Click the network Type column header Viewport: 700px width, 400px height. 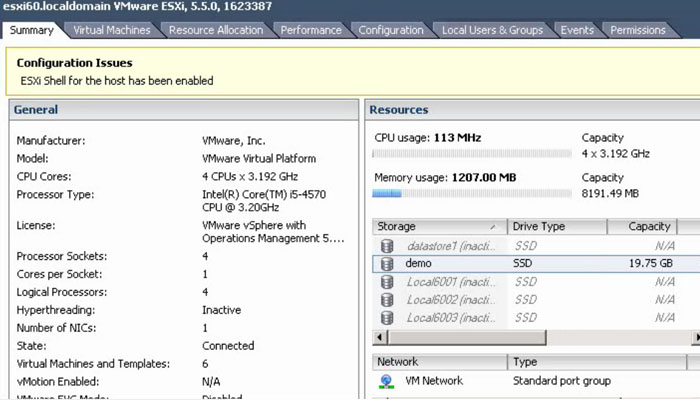(597, 362)
